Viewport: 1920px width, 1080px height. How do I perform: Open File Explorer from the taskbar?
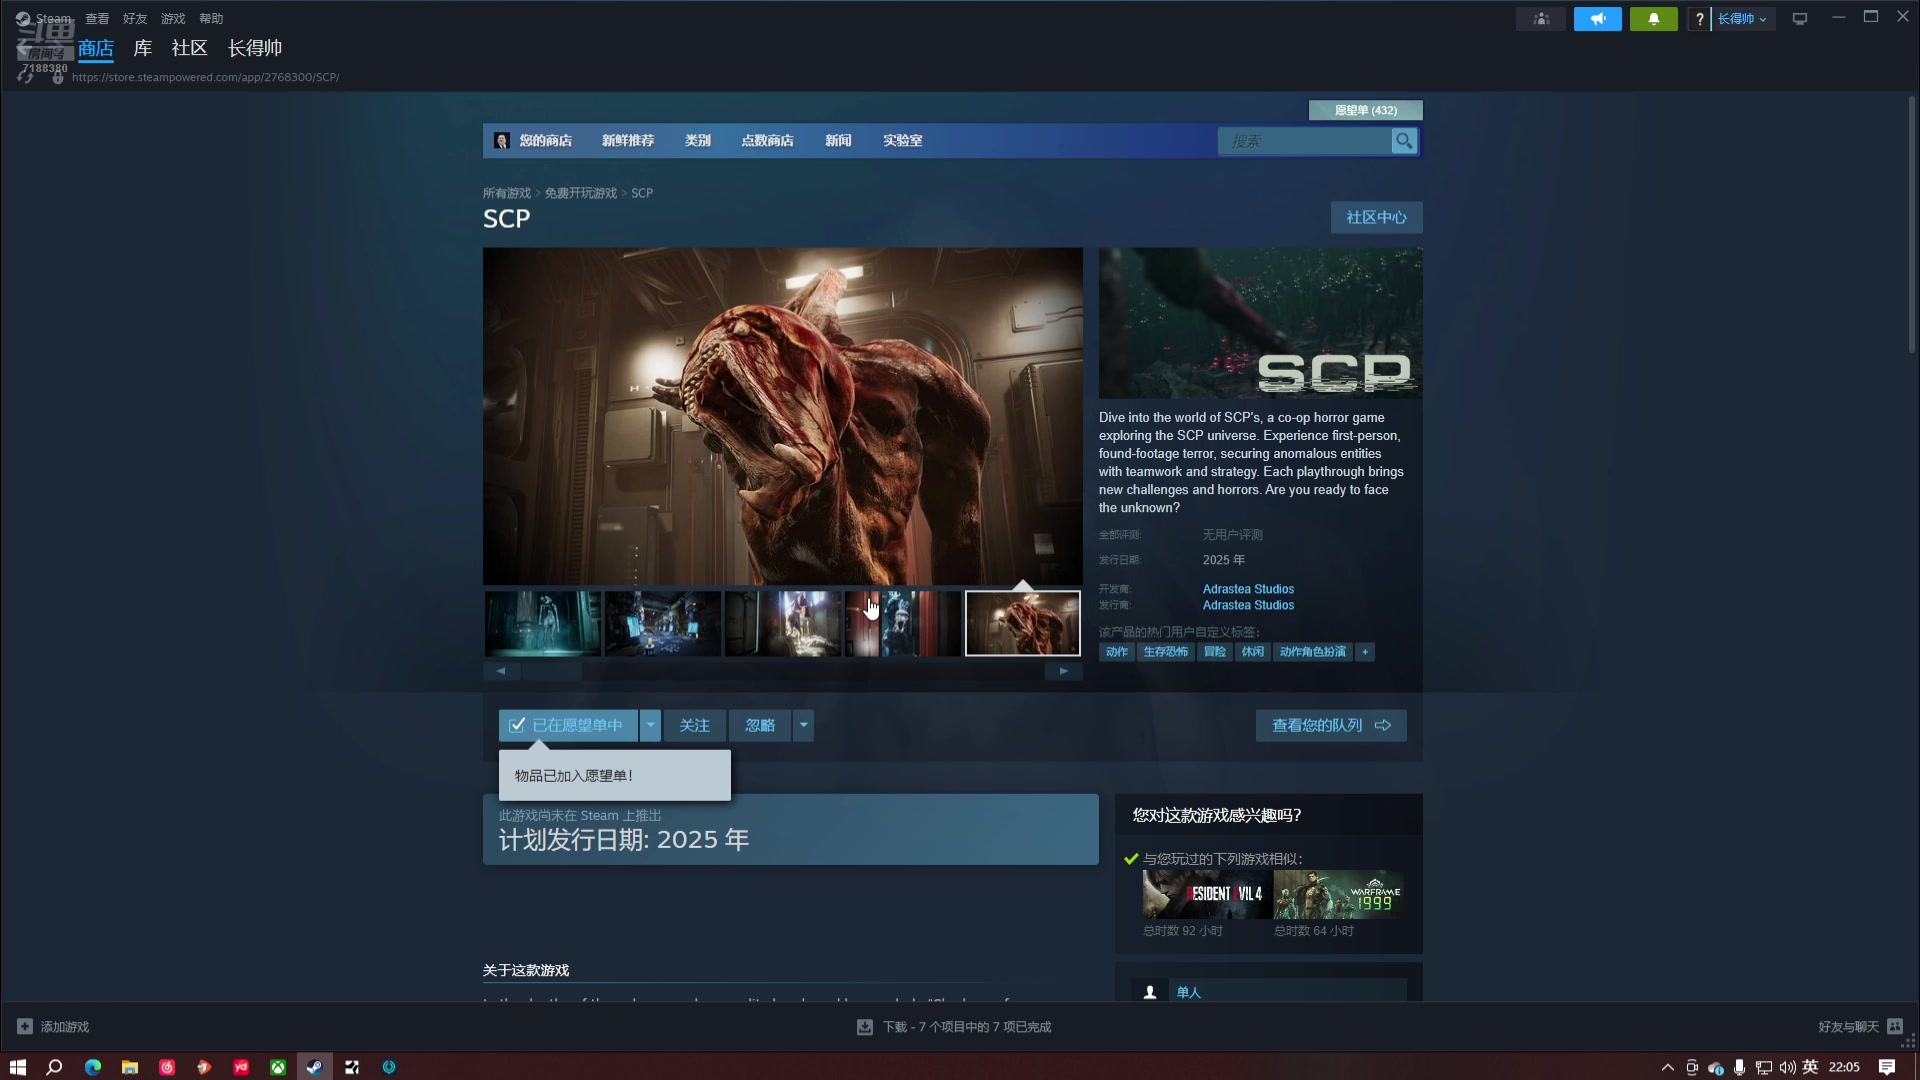point(129,1067)
